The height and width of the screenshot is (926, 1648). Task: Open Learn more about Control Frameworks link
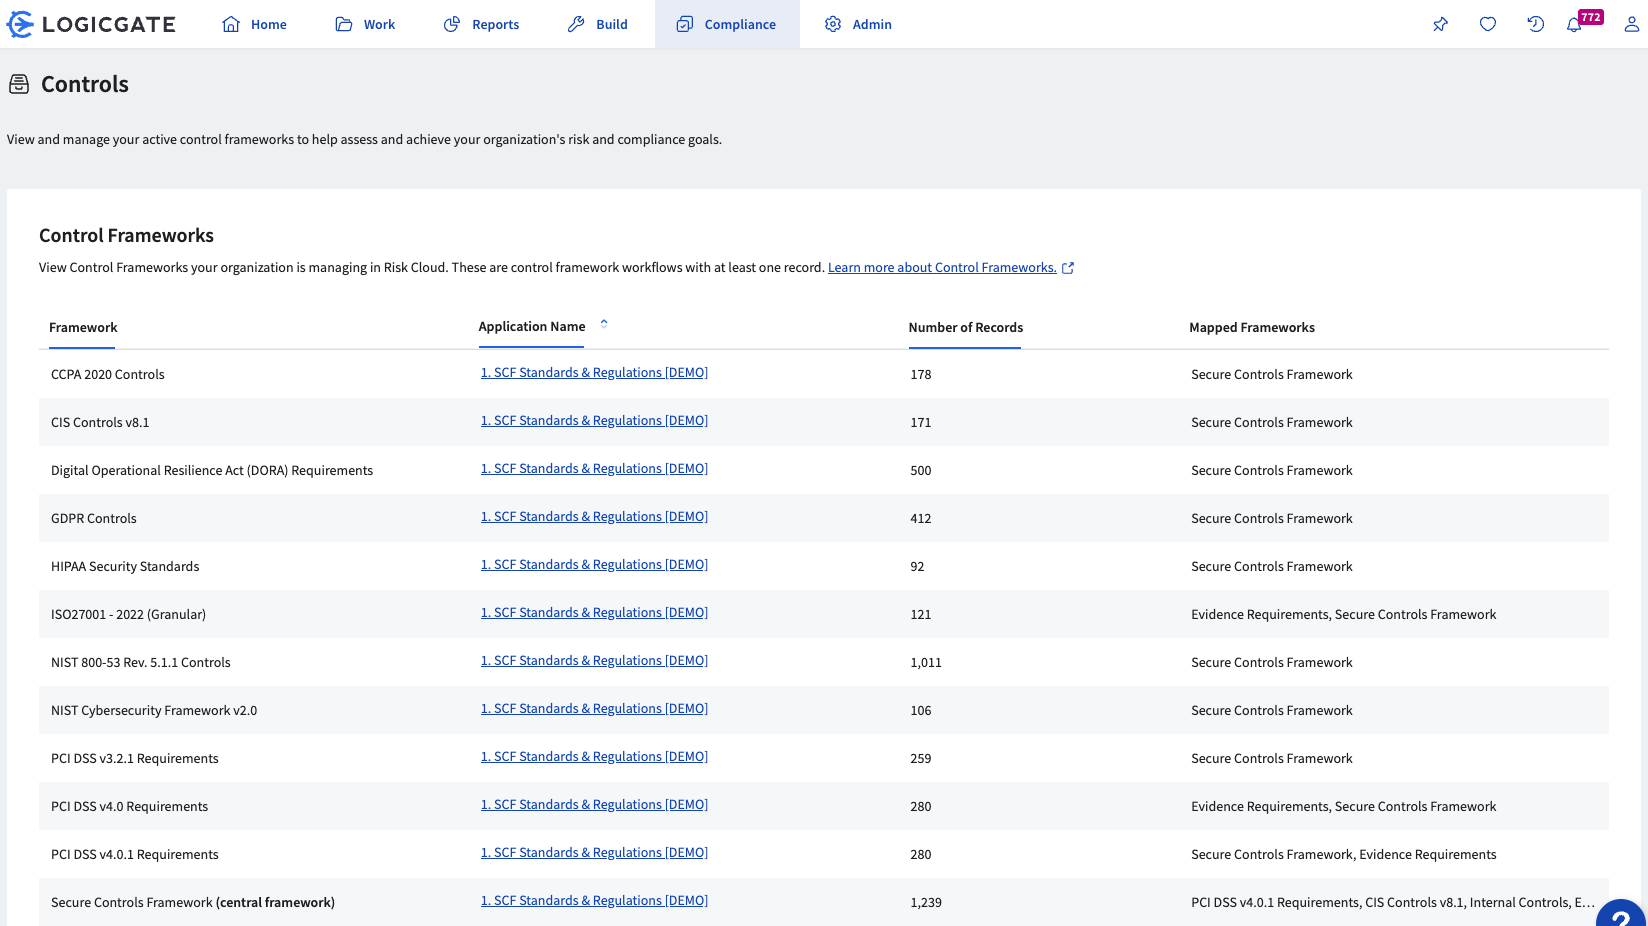[942, 267]
